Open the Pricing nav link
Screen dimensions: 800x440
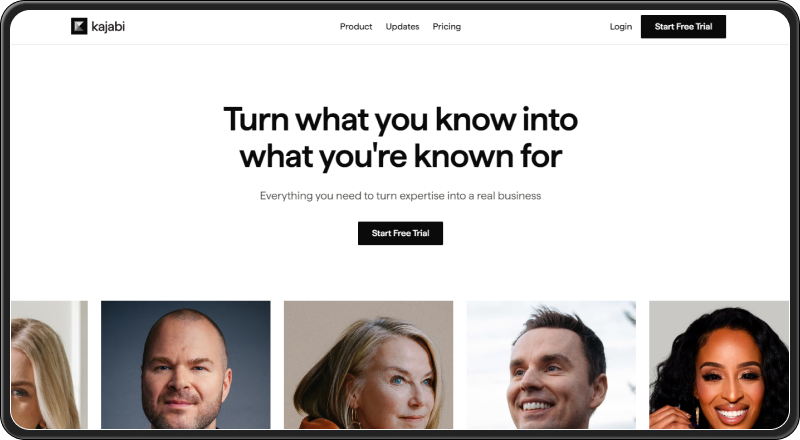click(x=446, y=27)
